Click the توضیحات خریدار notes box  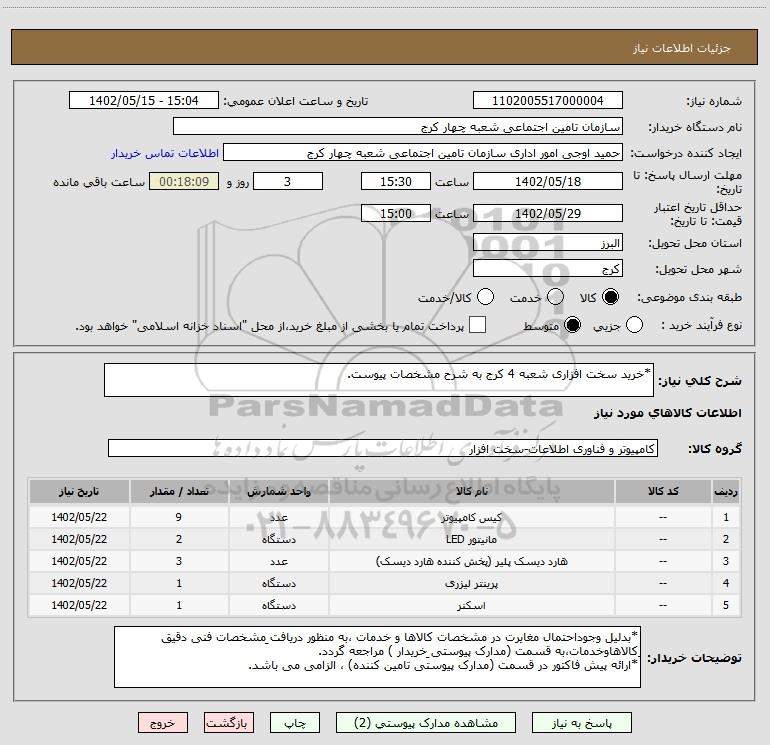[377, 657]
